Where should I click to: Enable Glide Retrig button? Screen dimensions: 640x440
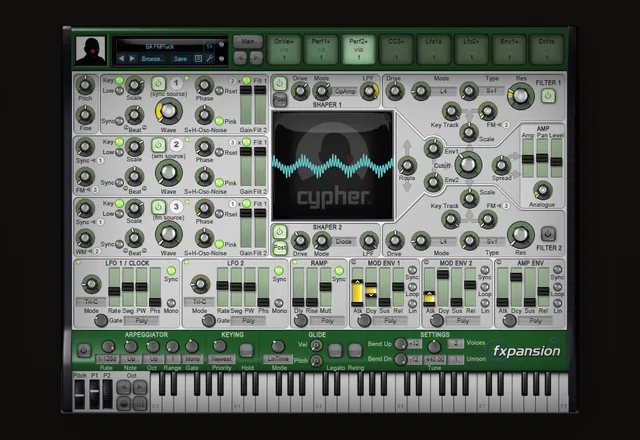point(355,350)
